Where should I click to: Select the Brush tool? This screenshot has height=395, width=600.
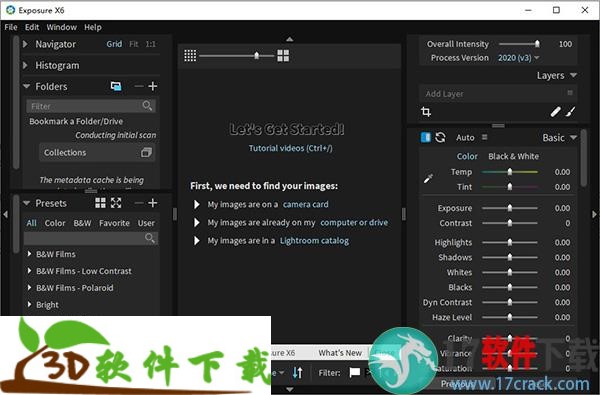[571, 112]
